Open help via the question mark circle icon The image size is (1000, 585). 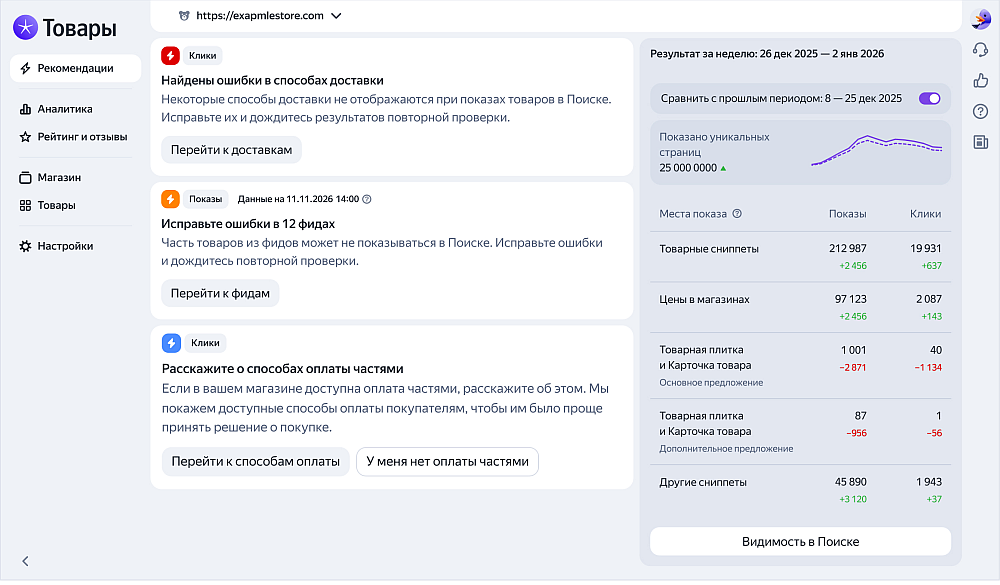(981, 112)
